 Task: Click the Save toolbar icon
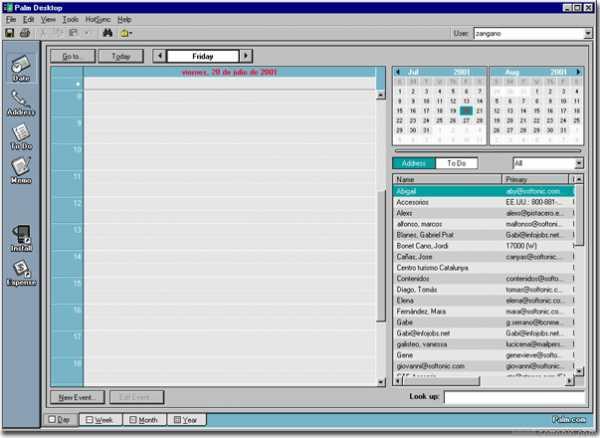coord(10,33)
